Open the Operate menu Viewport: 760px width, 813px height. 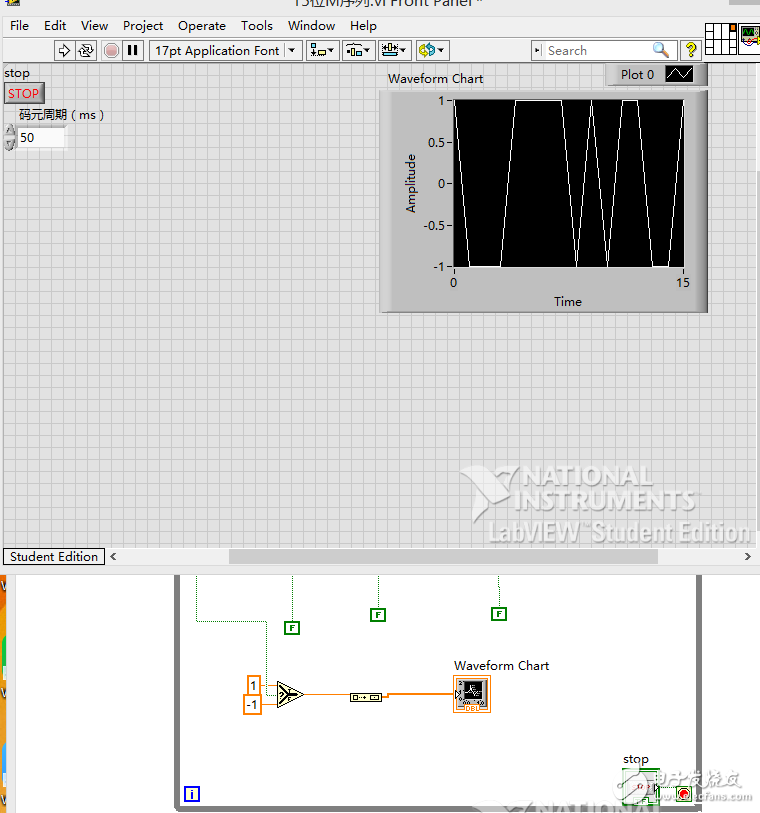[x=202, y=25]
